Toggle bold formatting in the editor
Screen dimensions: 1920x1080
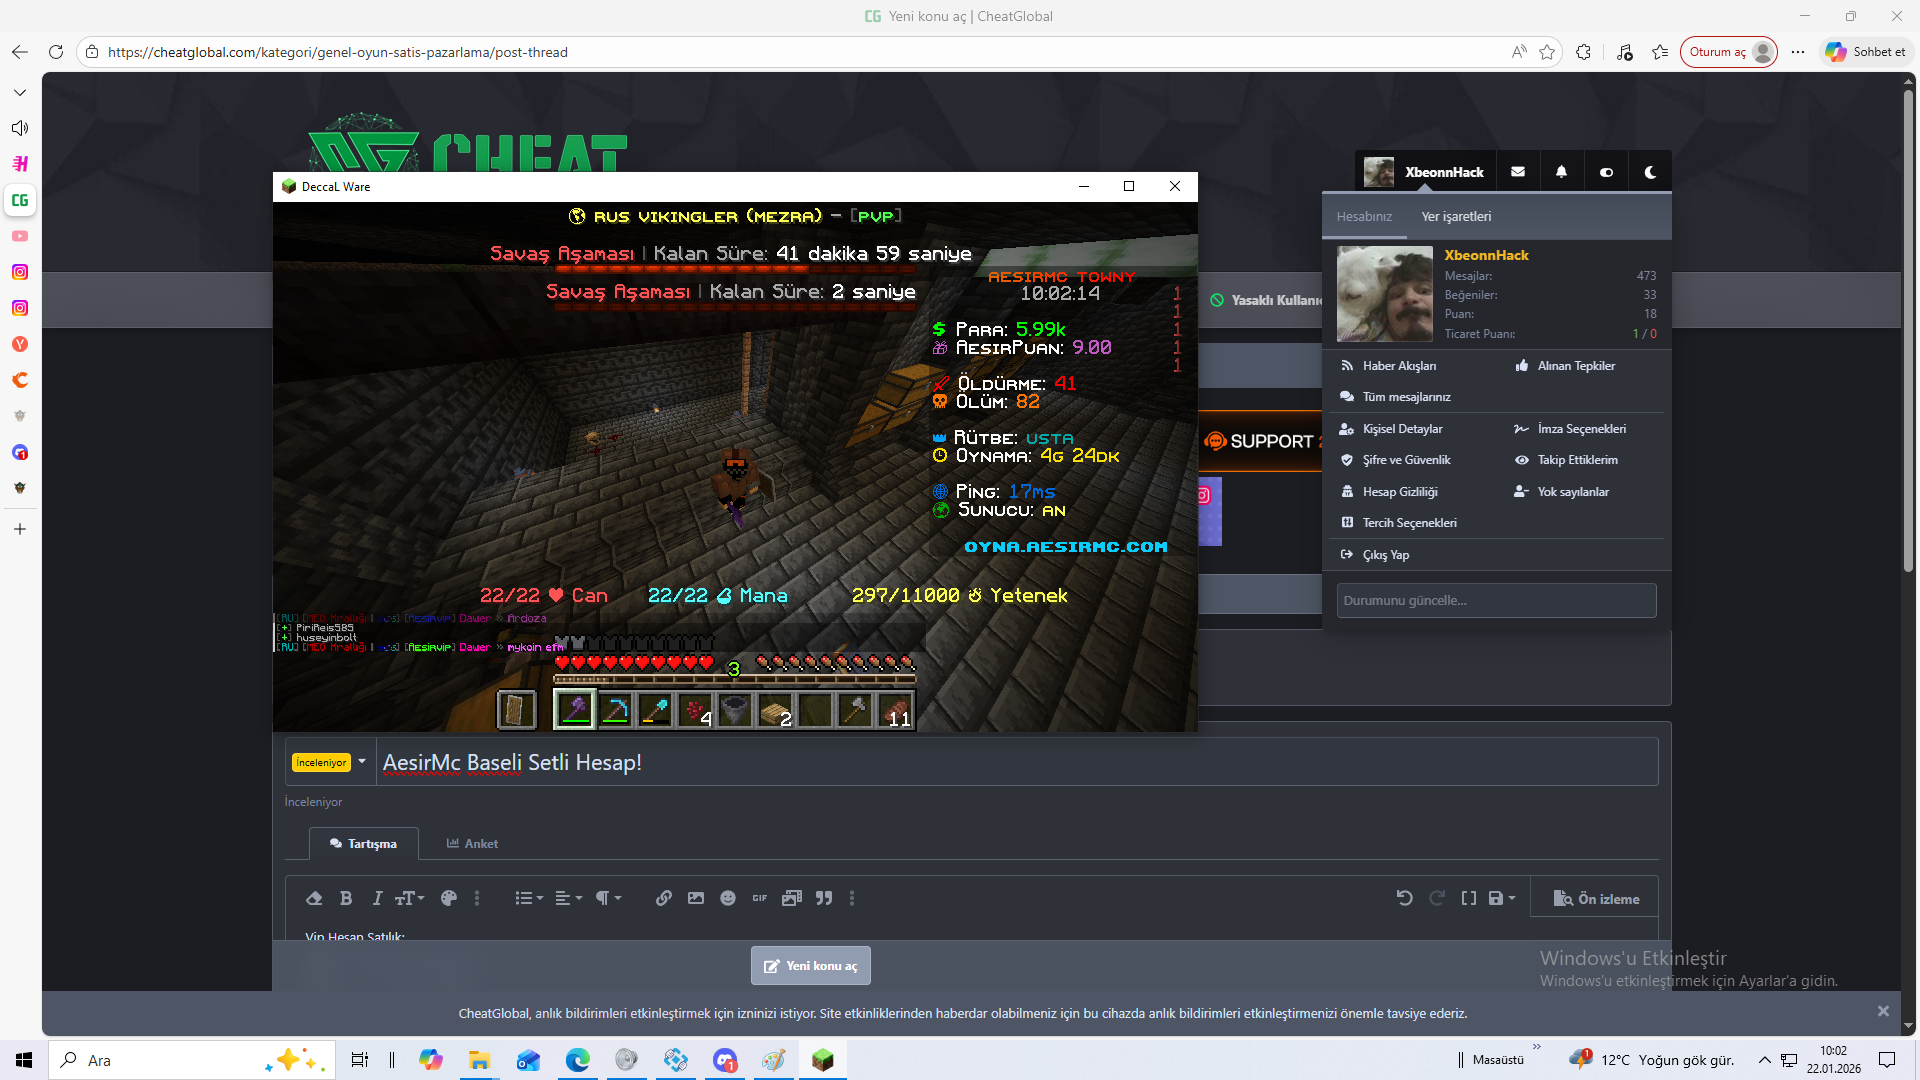coord(346,898)
